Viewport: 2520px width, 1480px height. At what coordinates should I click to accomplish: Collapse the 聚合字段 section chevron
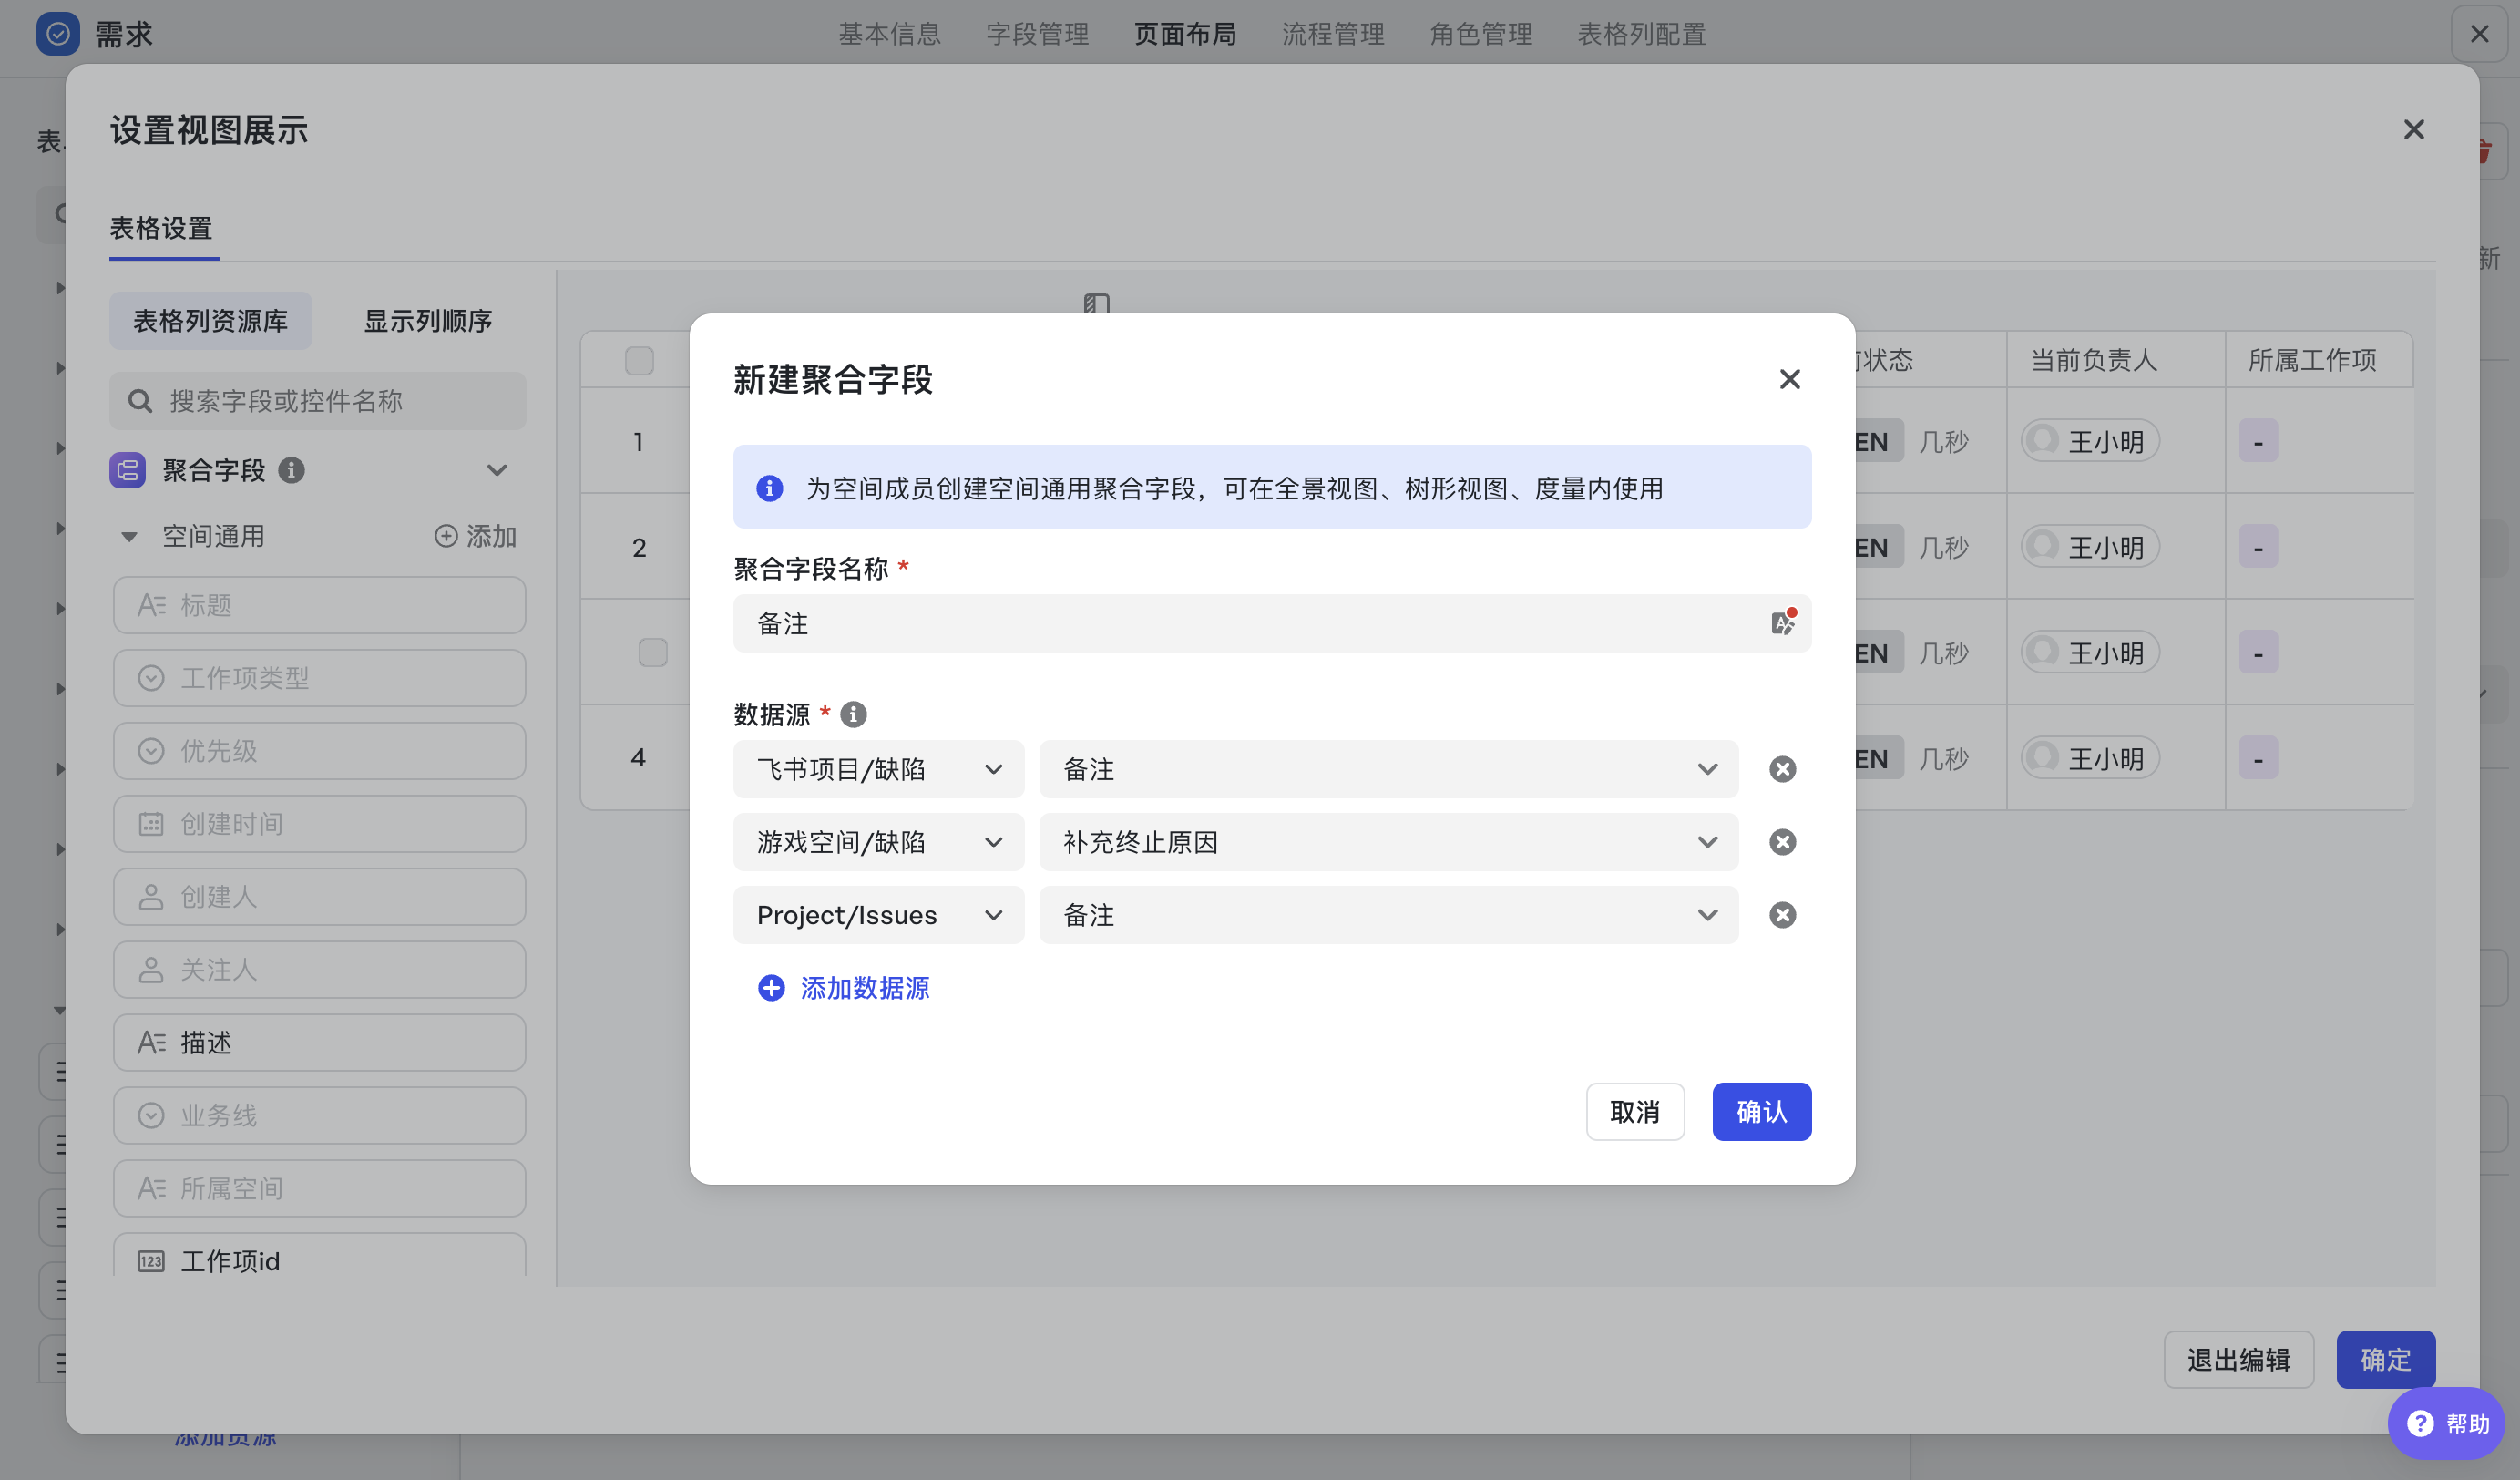pyautogui.click(x=497, y=470)
